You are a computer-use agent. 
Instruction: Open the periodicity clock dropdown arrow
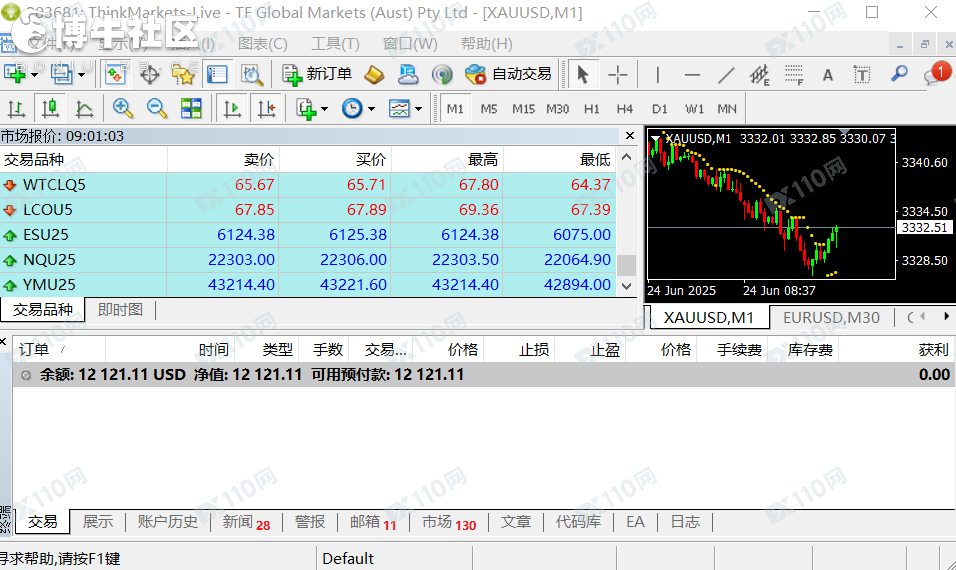tap(371, 109)
